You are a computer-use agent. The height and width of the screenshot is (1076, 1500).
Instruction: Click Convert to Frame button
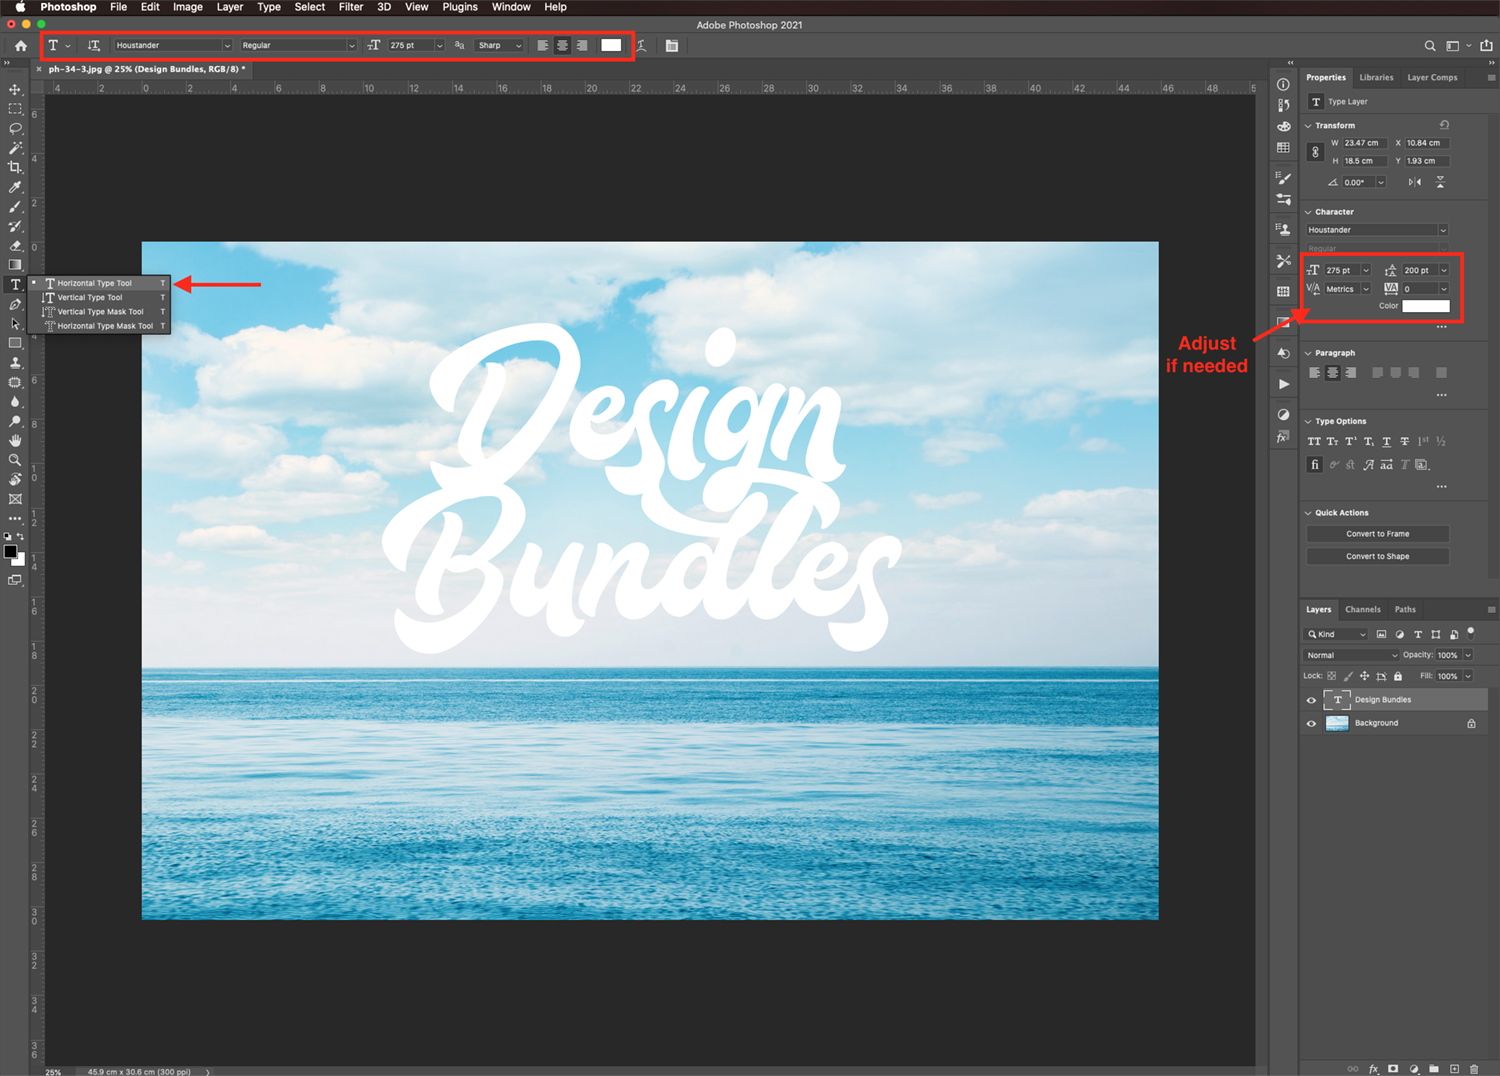pos(1377,534)
